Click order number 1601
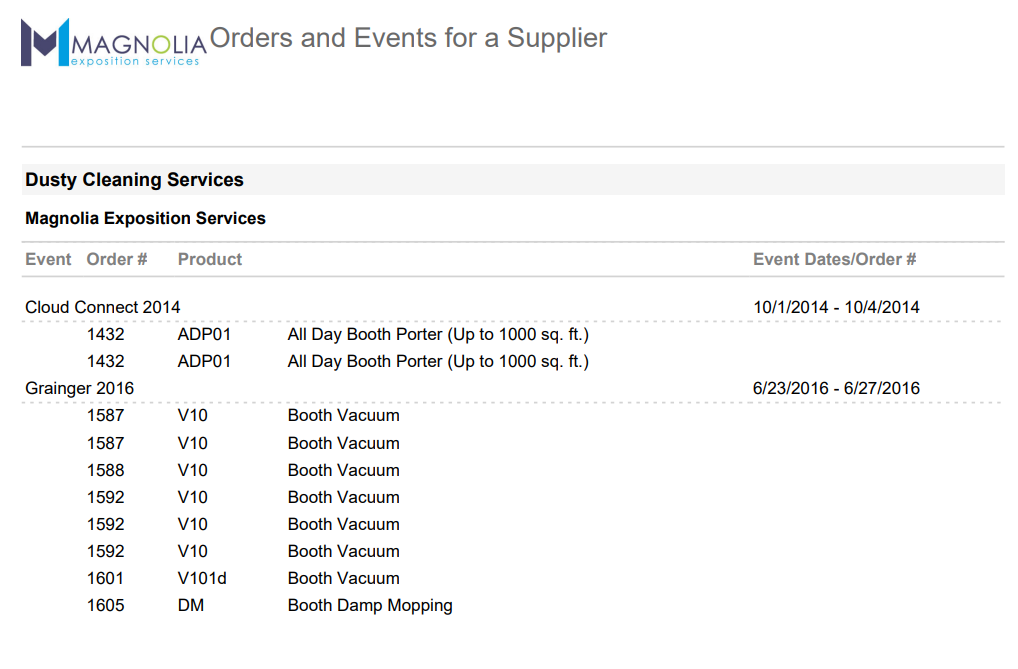This screenshot has width=1018, height=669. 106,578
